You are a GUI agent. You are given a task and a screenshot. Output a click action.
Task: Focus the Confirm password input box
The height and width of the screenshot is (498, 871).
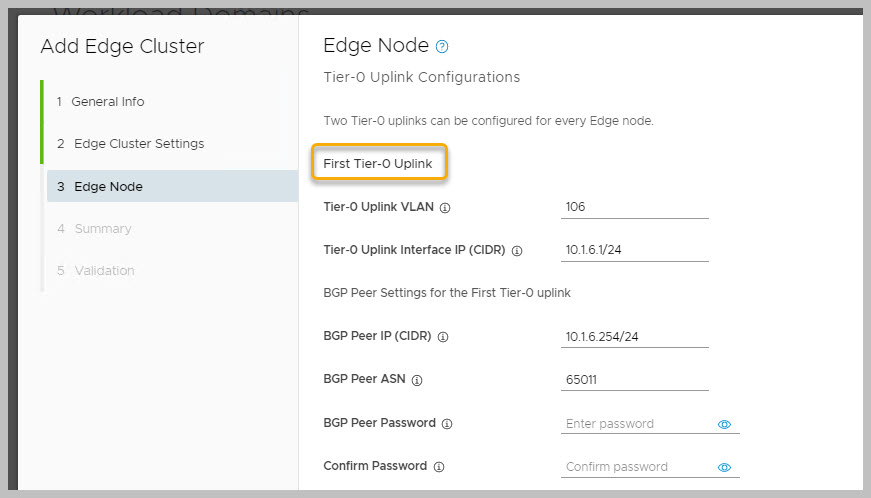click(636, 467)
